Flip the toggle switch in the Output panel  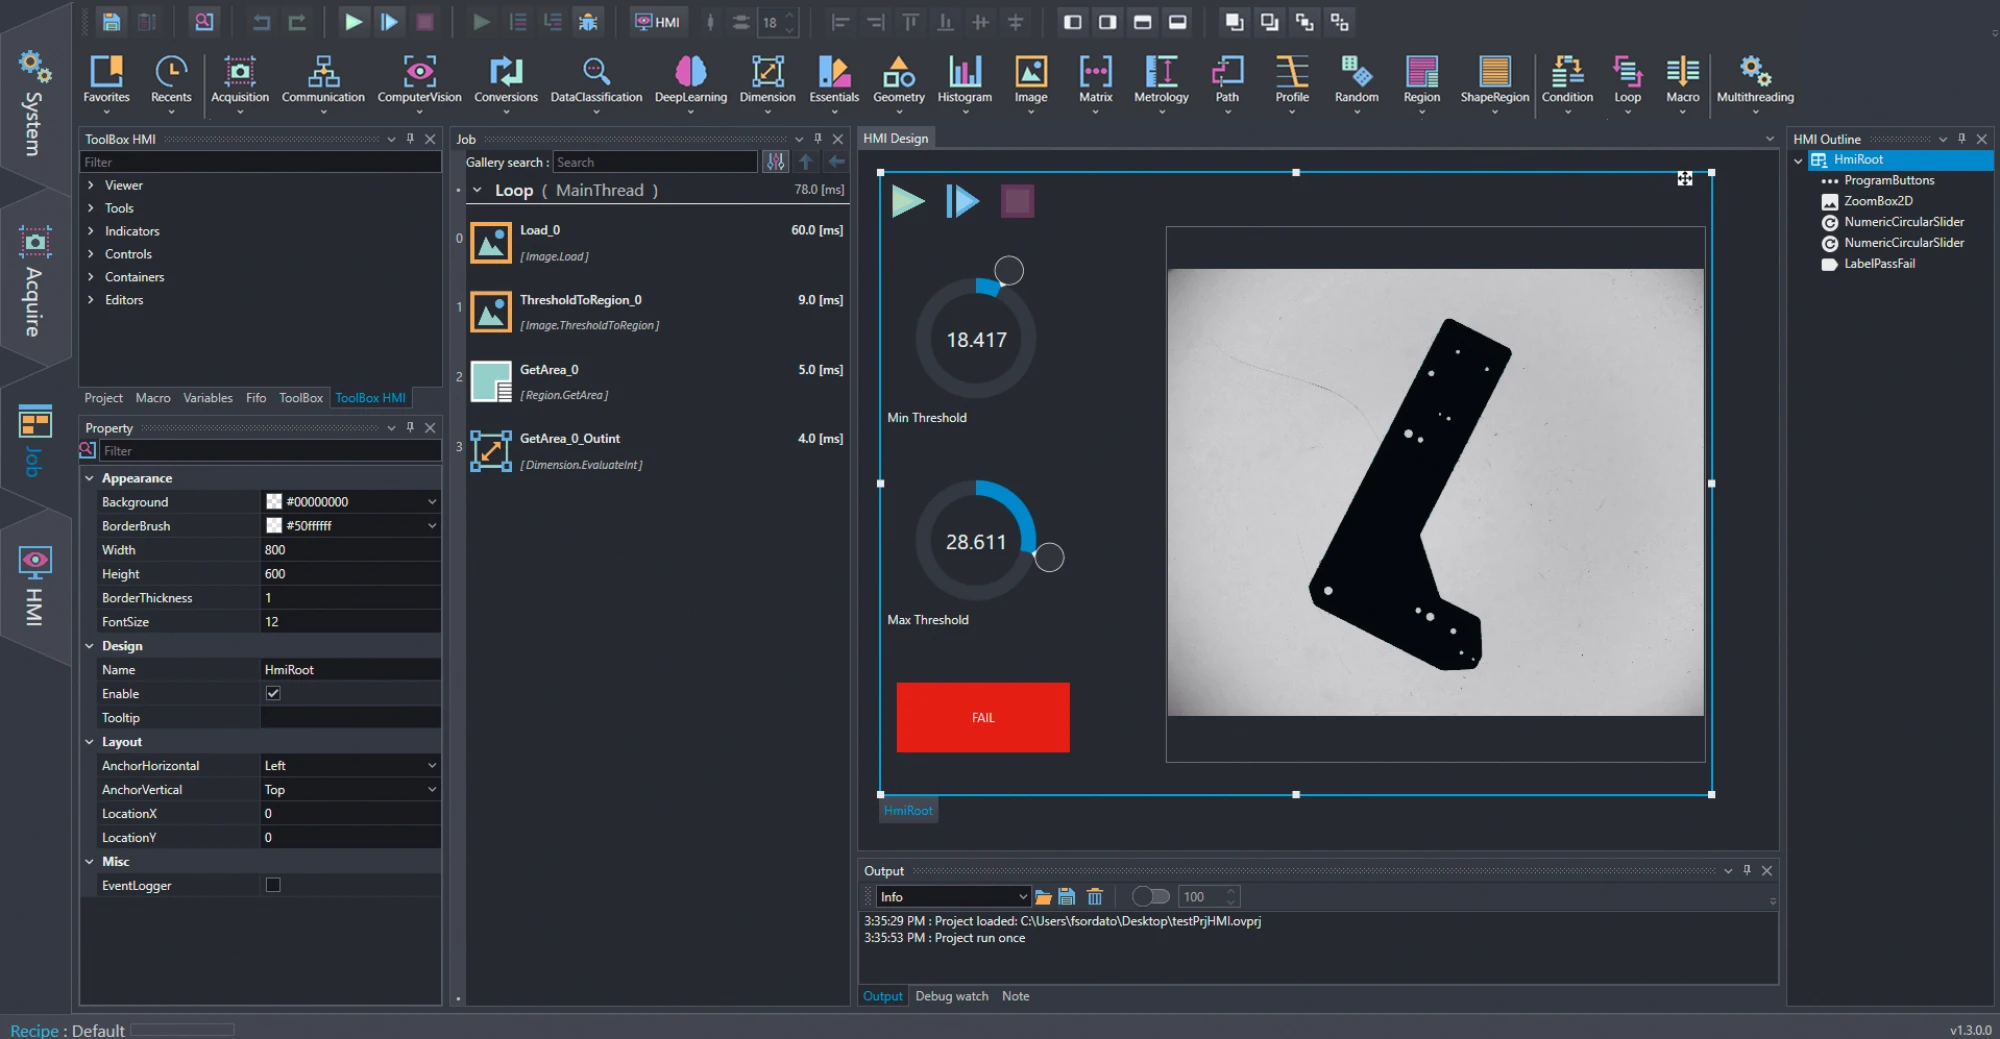point(1150,896)
